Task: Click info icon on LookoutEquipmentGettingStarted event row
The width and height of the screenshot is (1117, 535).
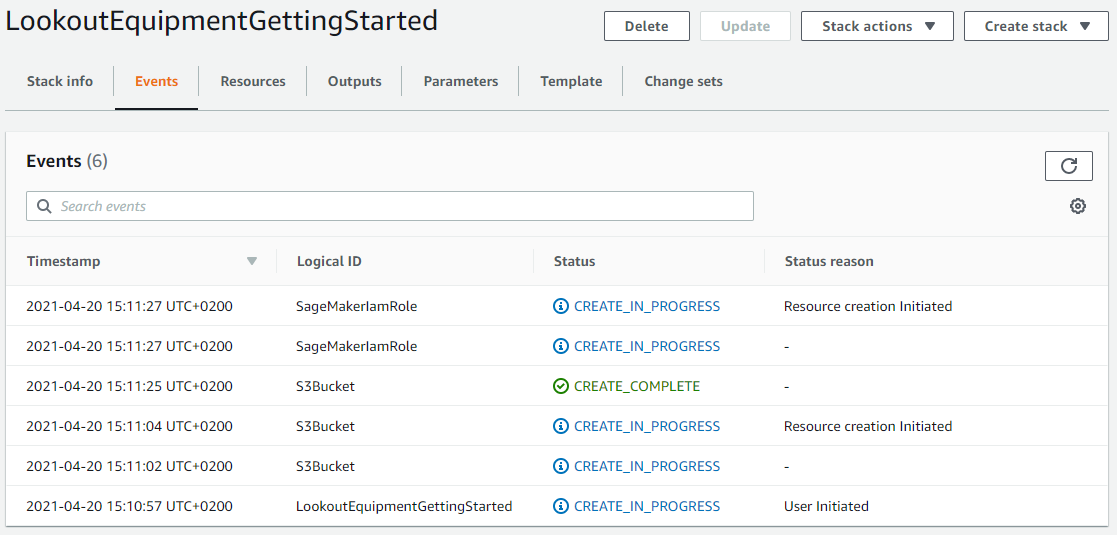Action: (x=561, y=507)
